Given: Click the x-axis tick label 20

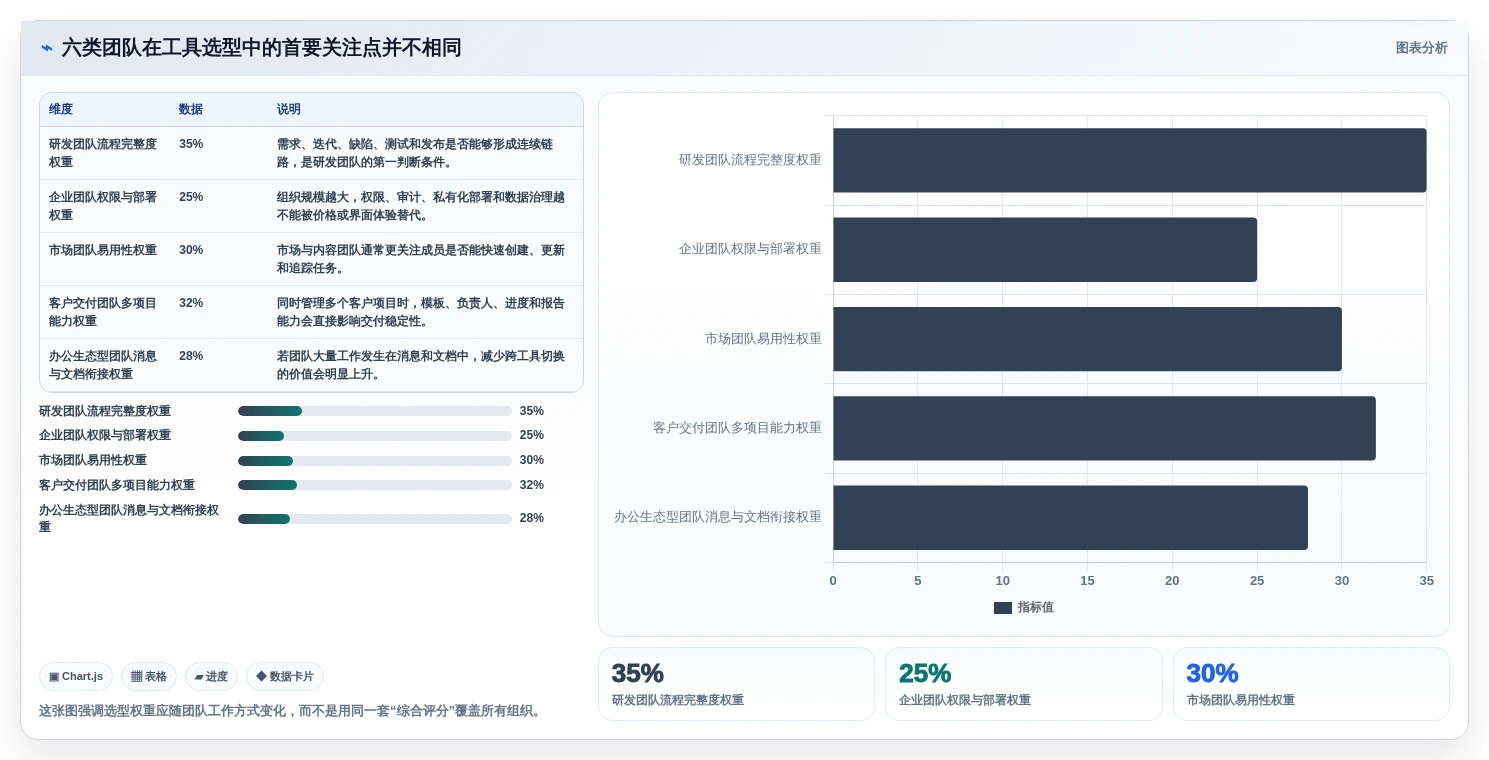Looking at the screenshot, I should click(x=1172, y=581).
